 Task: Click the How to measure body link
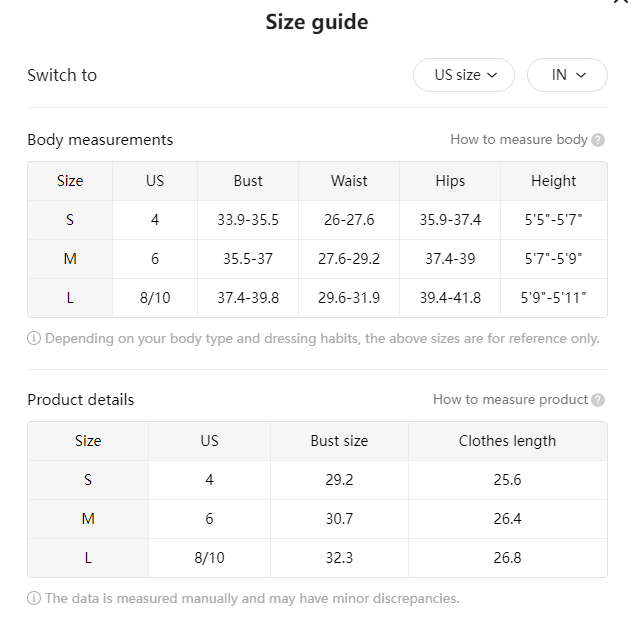(519, 139)
